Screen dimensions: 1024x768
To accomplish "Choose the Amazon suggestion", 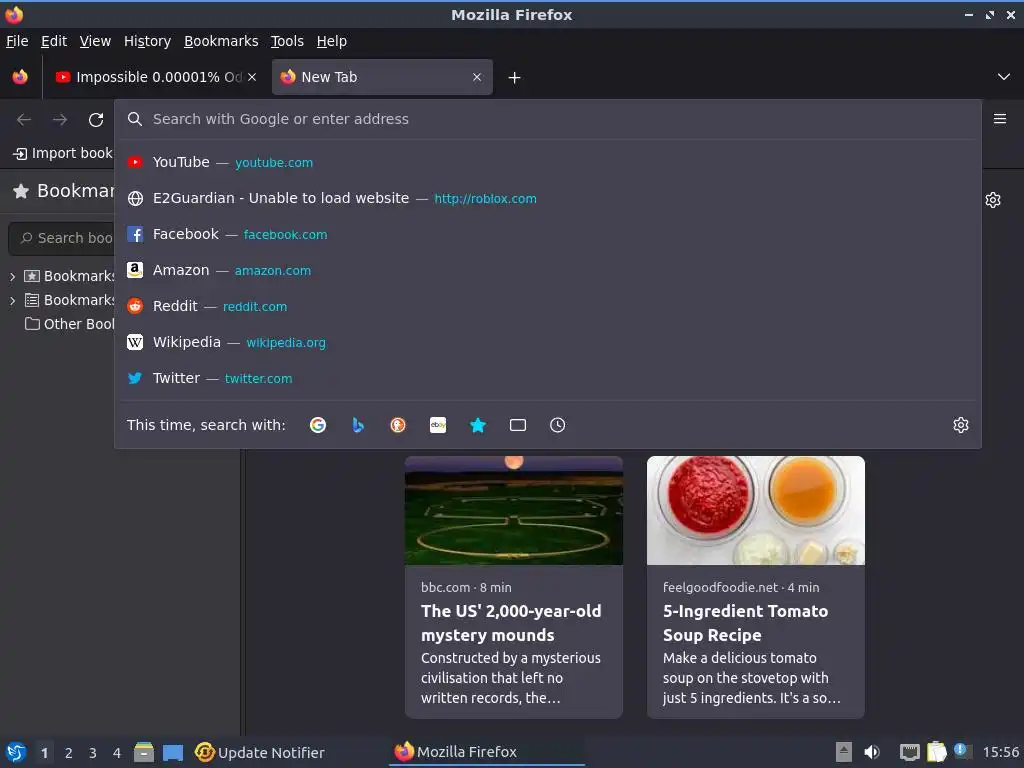I will click(548, 270).
